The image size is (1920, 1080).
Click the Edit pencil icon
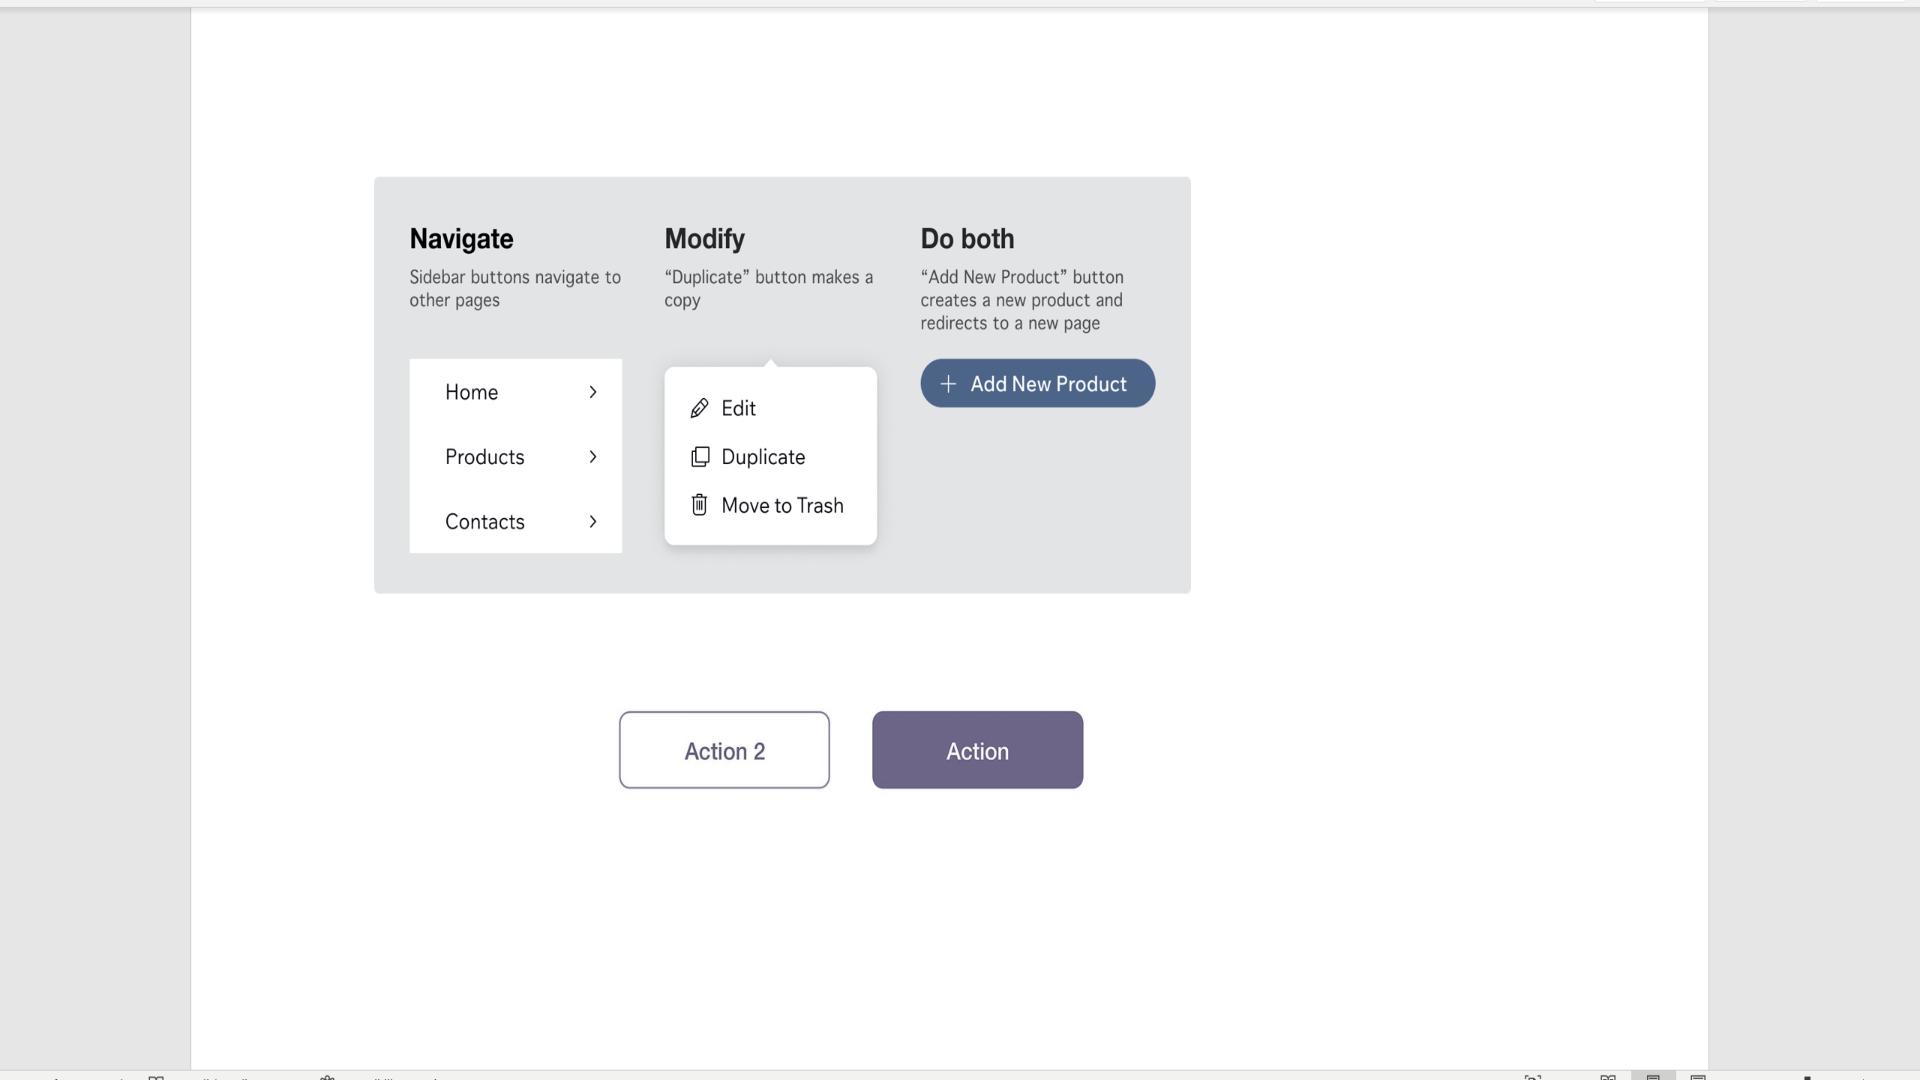(699, 407)
